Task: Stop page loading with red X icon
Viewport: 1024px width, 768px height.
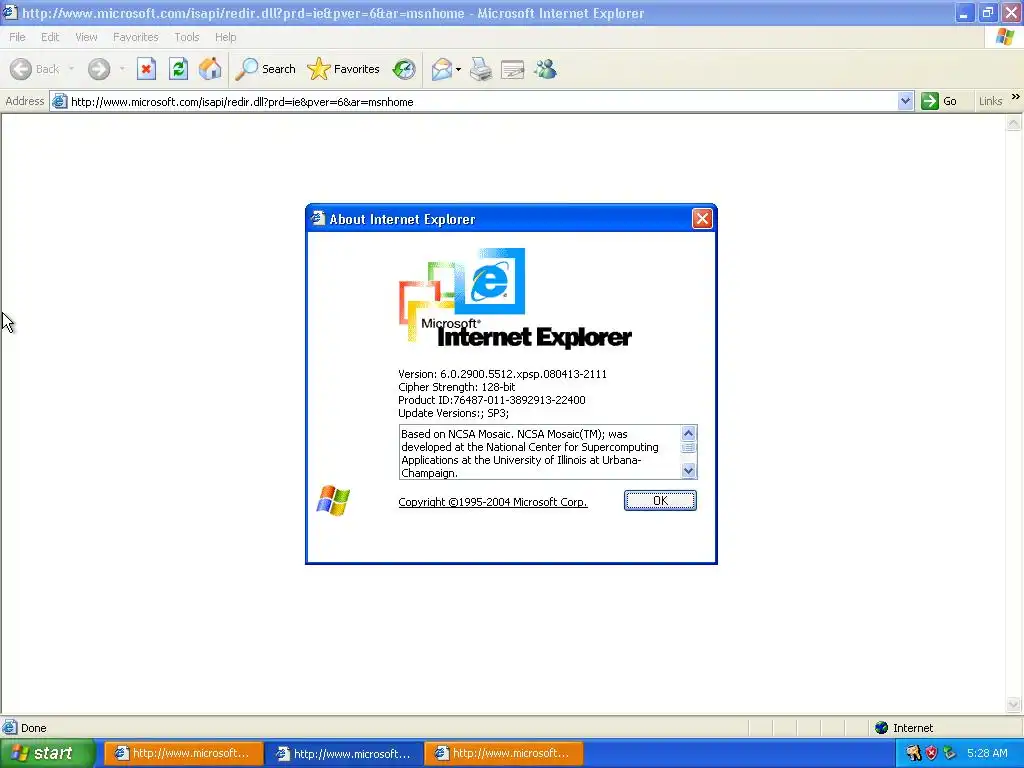Action: click(146, 69)
